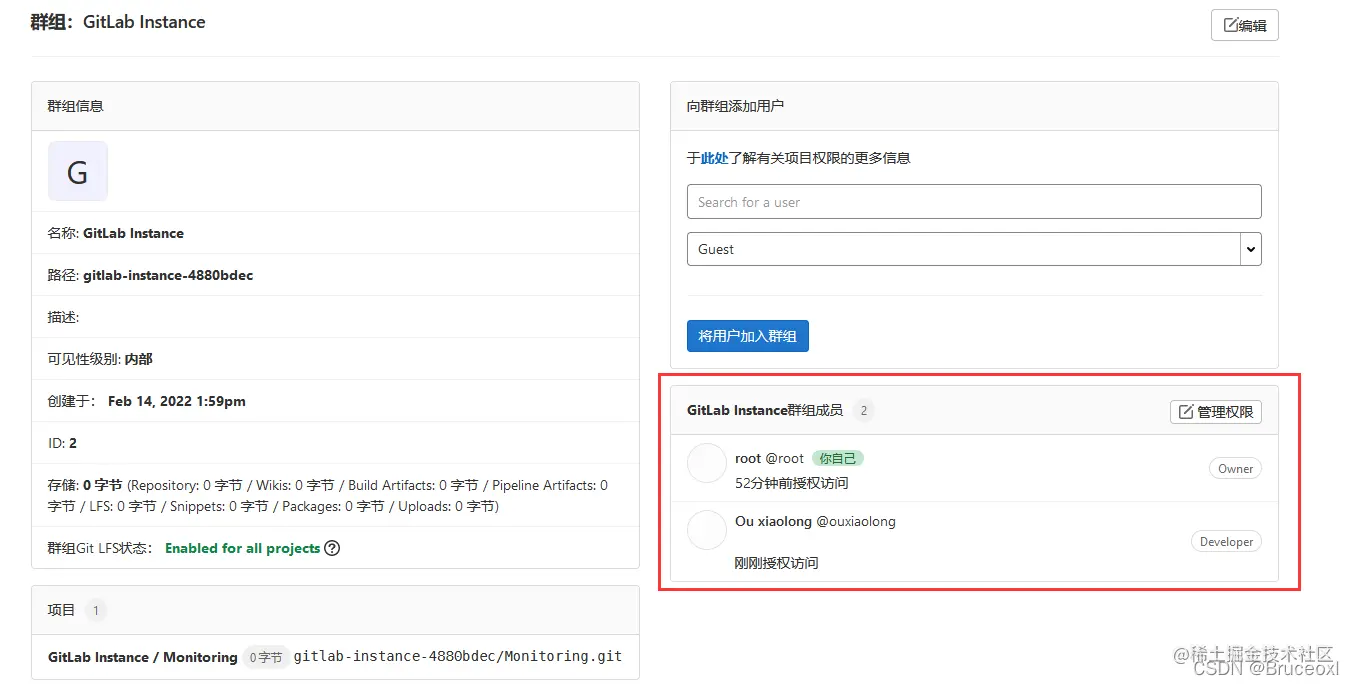This screenshot has width=1354, height=685.
Task: Click the 存储 0 字节 storage row
Action: [x=335, y=495]
